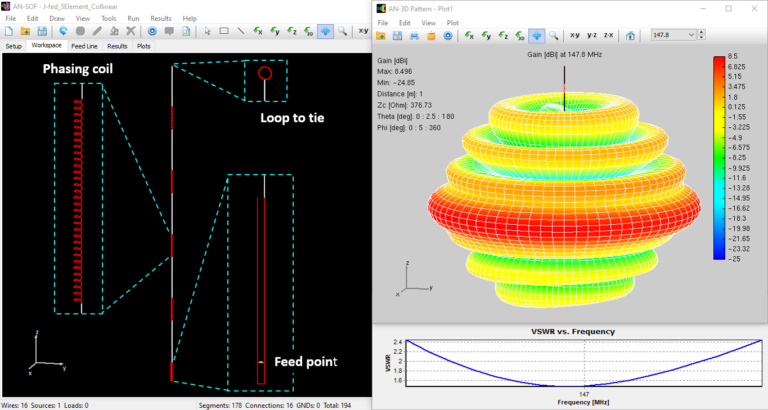The width and height of the screenshot is (768, 410).
Task: Switch AN-SOF workspace to x-y view
Action: 363,31
